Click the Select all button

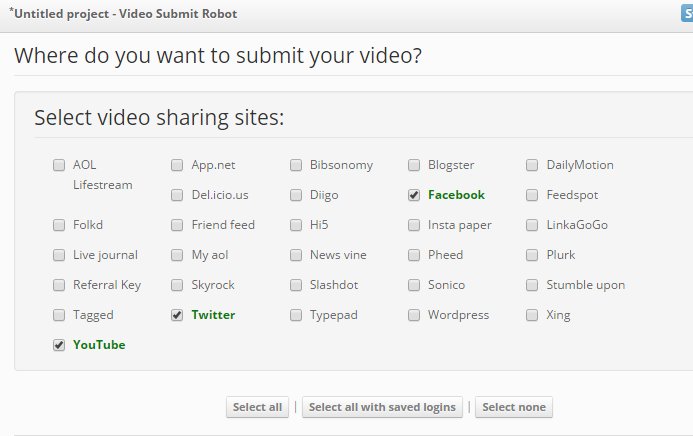257,407
